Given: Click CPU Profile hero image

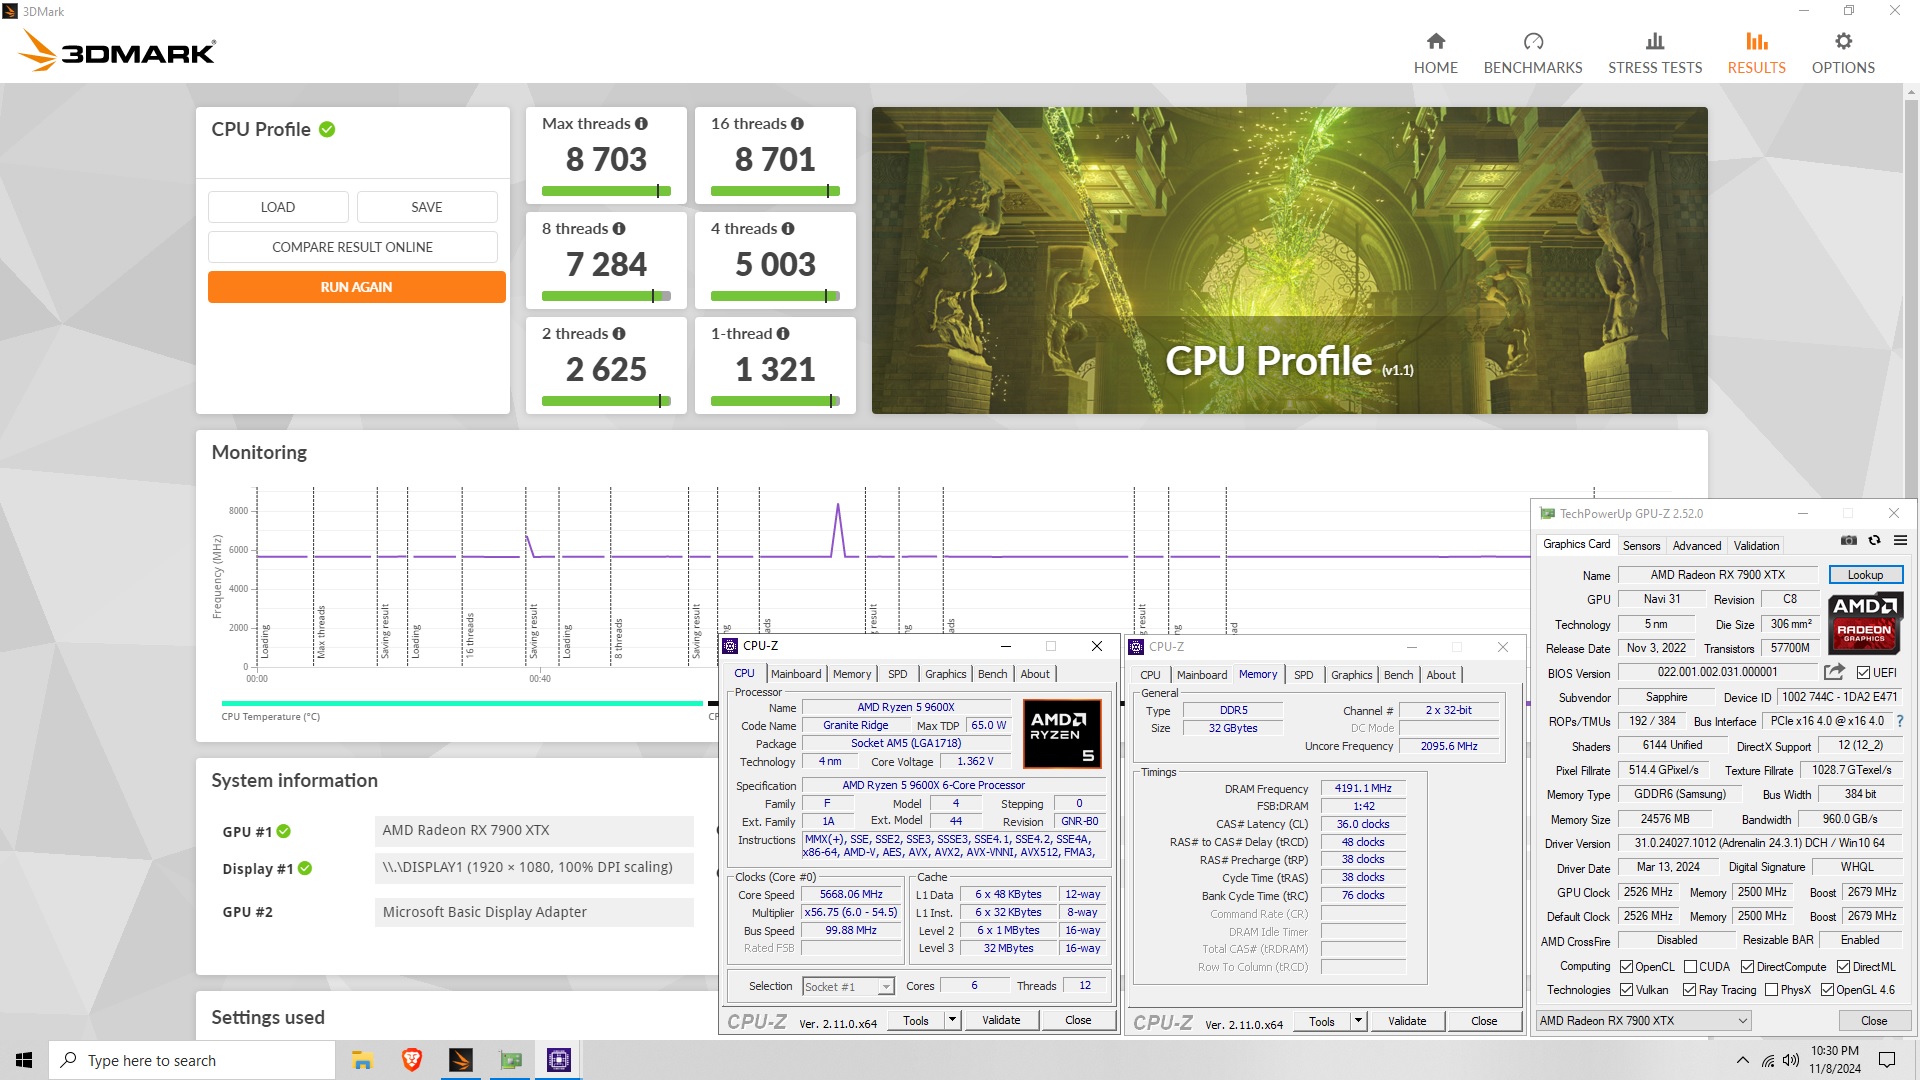Looking at the screenshot, I should click(1289, 260).
